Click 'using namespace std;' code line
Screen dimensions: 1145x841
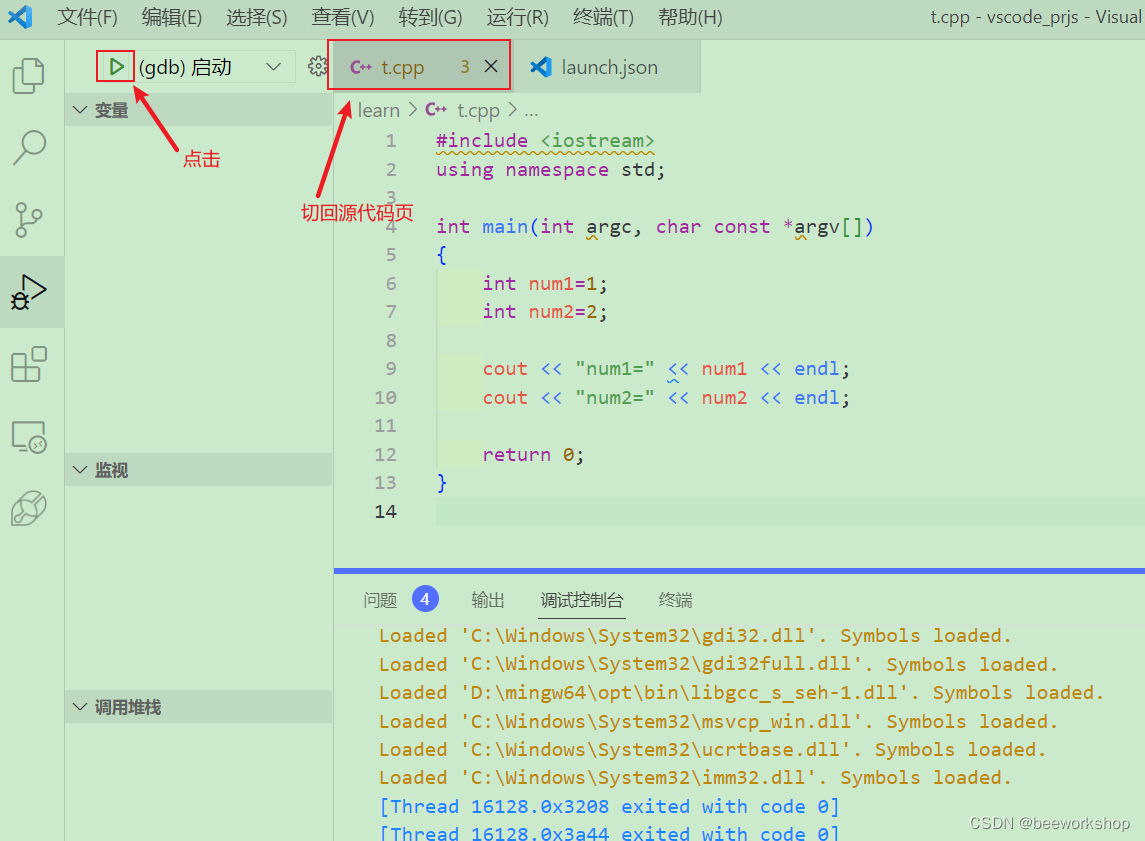pyautogui.click(x=551, y=169)
